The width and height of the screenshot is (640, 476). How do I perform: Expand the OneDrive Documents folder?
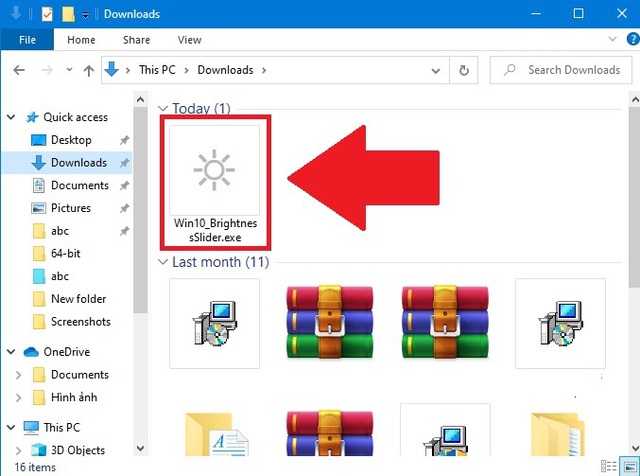(x=18, y=375)
